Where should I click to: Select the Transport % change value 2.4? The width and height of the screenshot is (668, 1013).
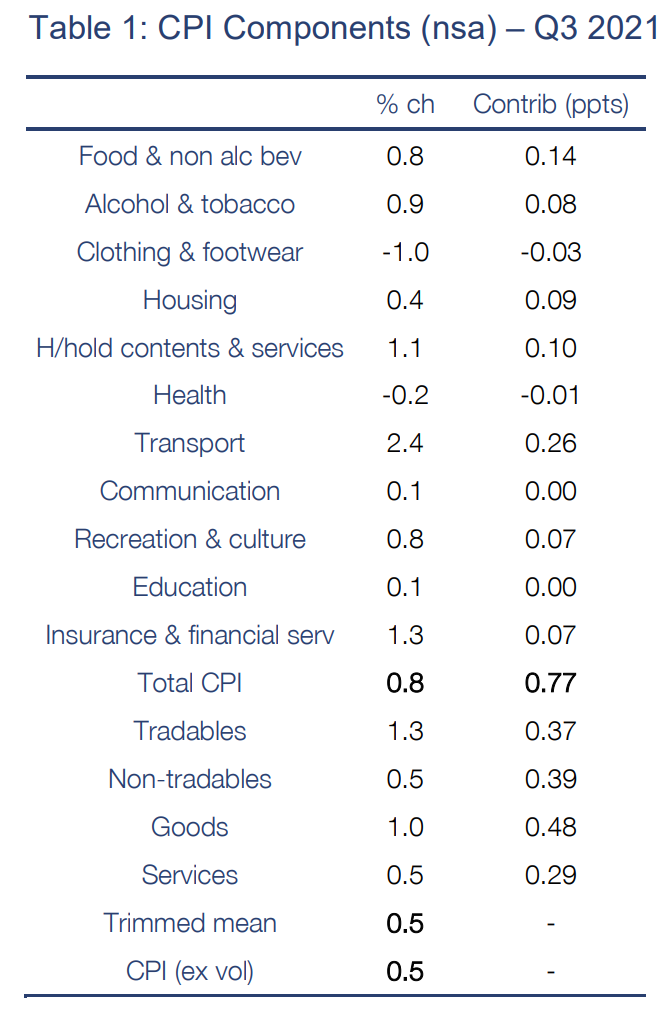pyautogui.click(x=405, y=443)
